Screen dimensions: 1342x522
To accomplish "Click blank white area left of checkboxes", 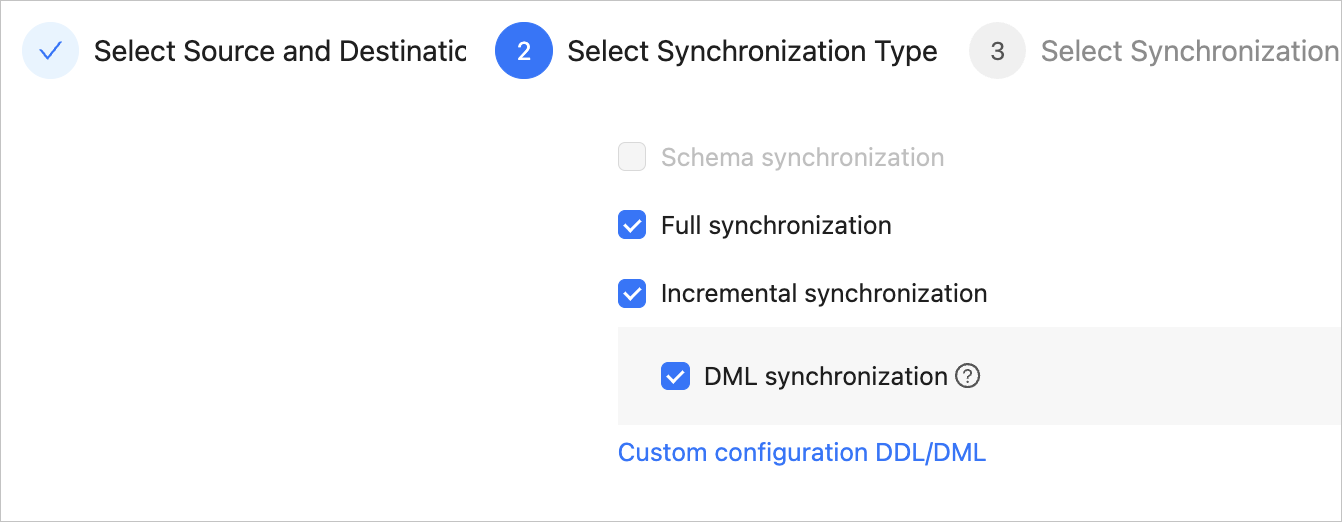I will click(300, 300).
